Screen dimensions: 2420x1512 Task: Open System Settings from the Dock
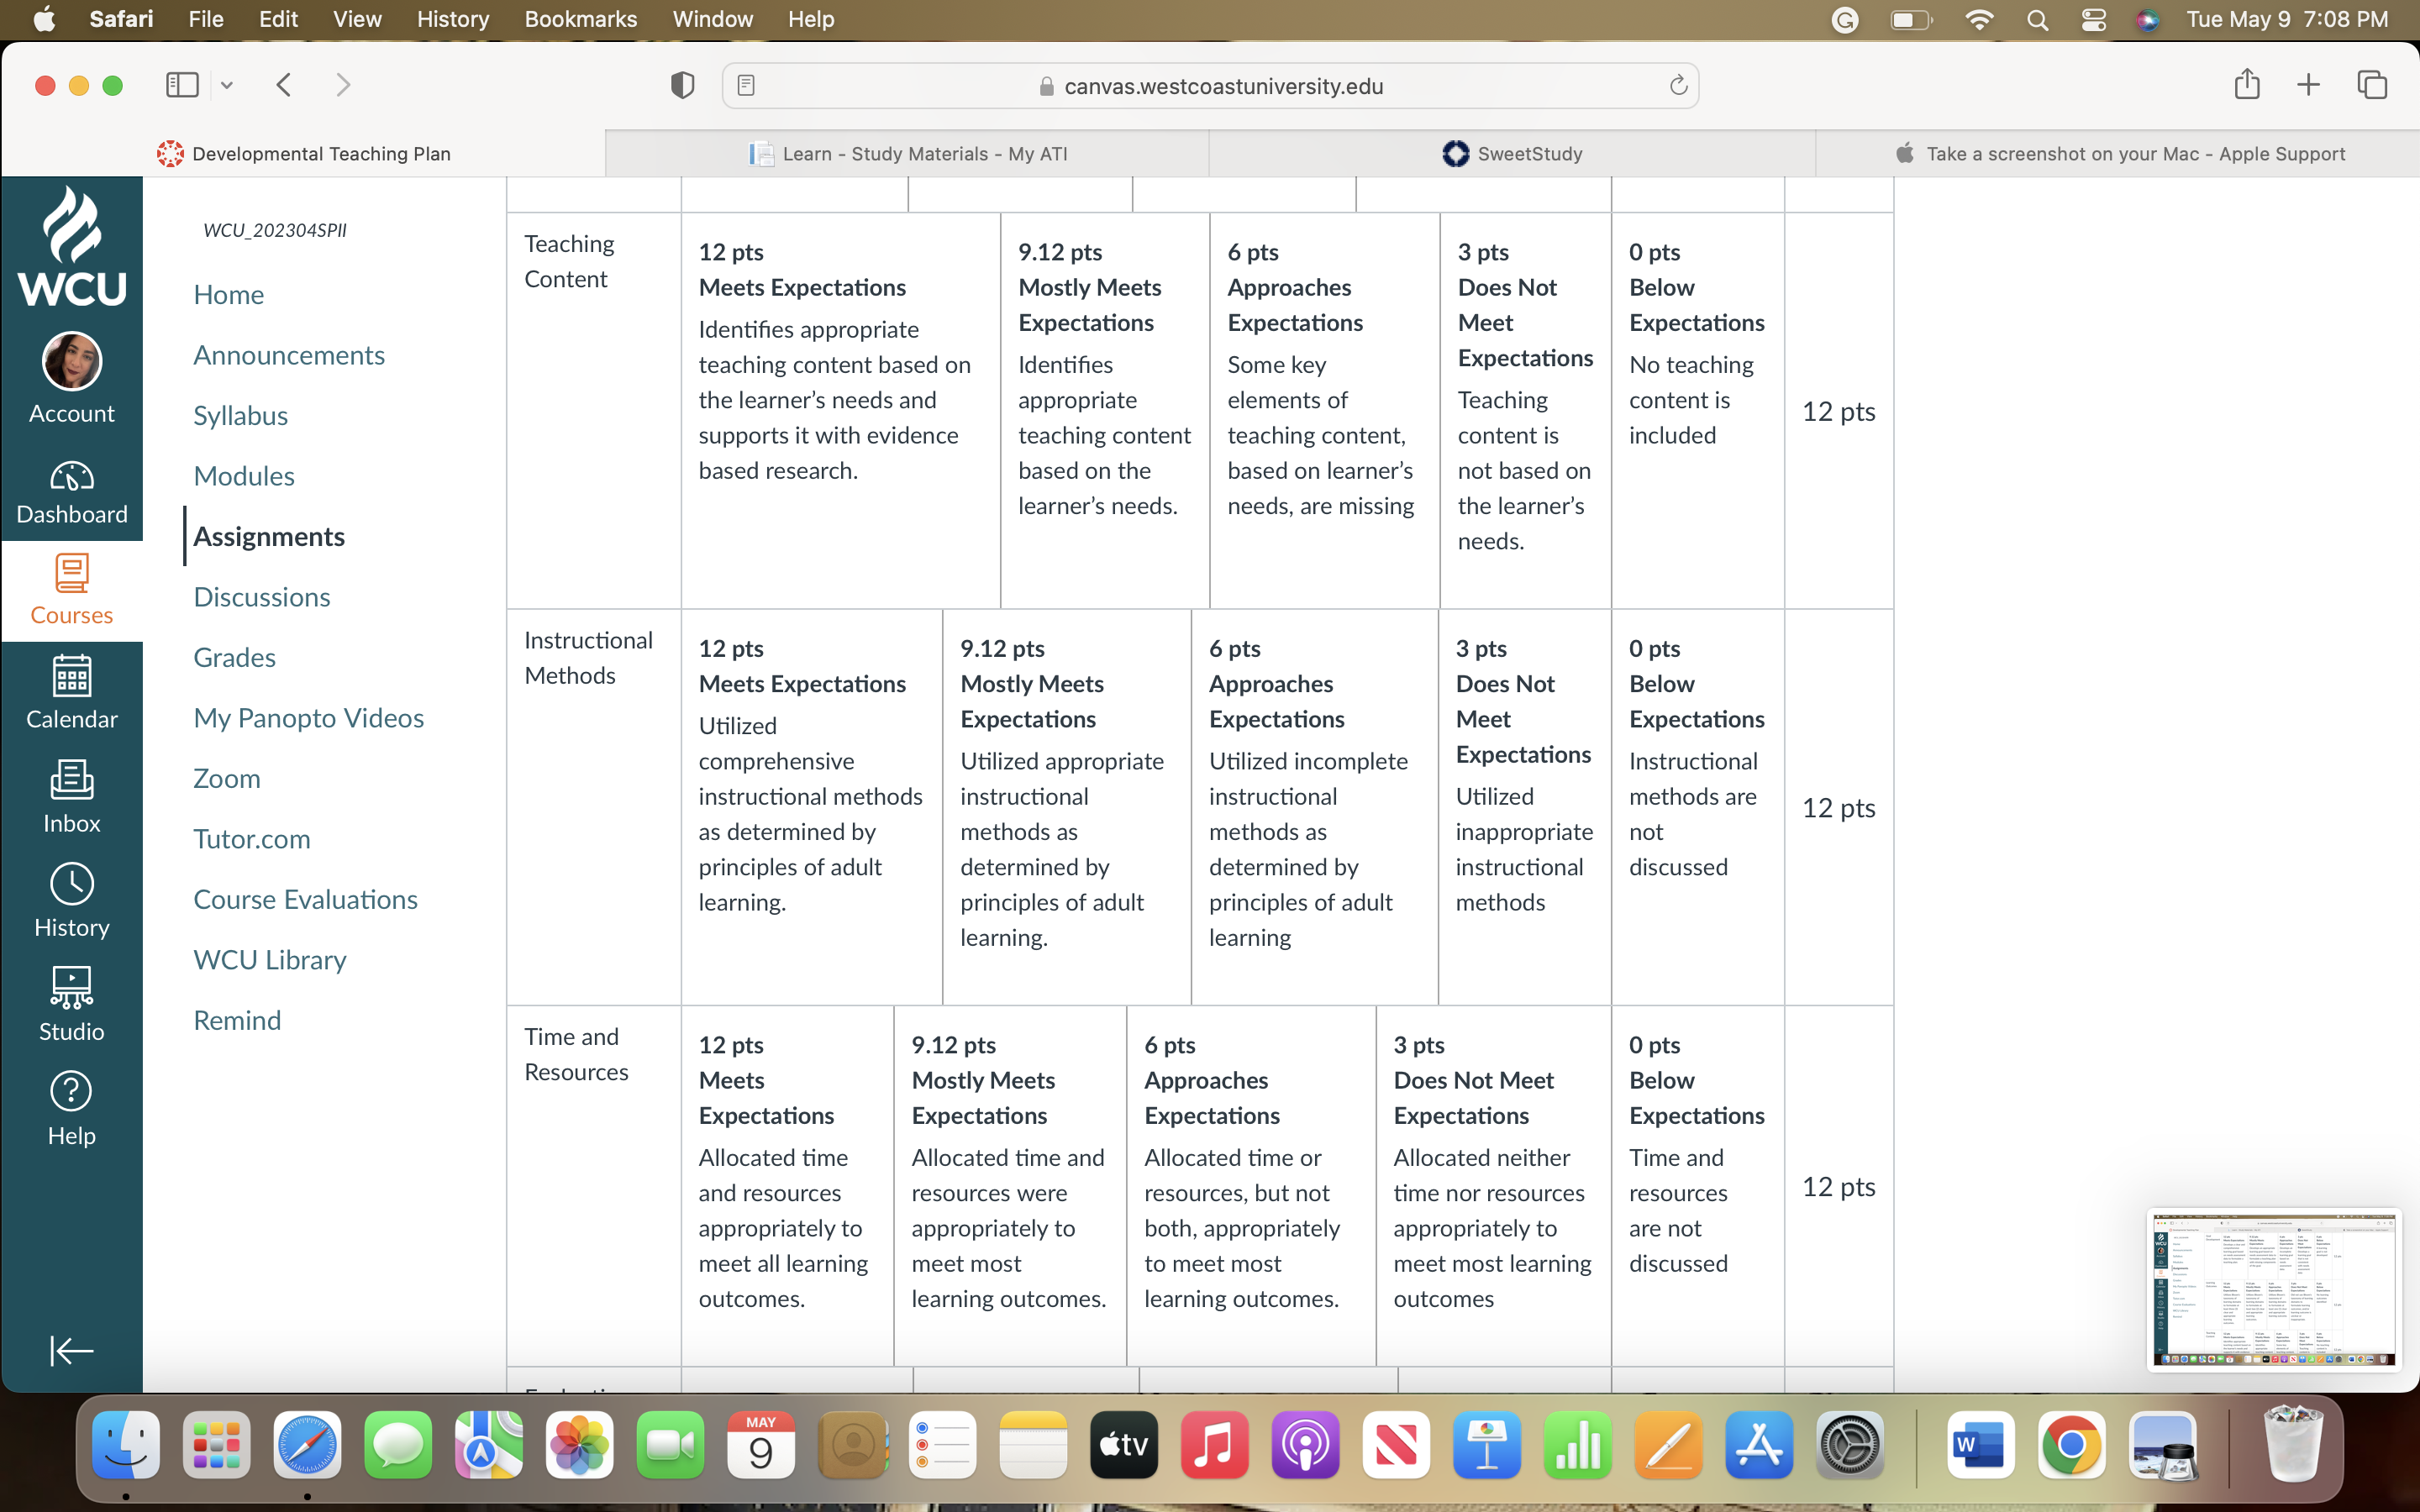[1849, 1445]
